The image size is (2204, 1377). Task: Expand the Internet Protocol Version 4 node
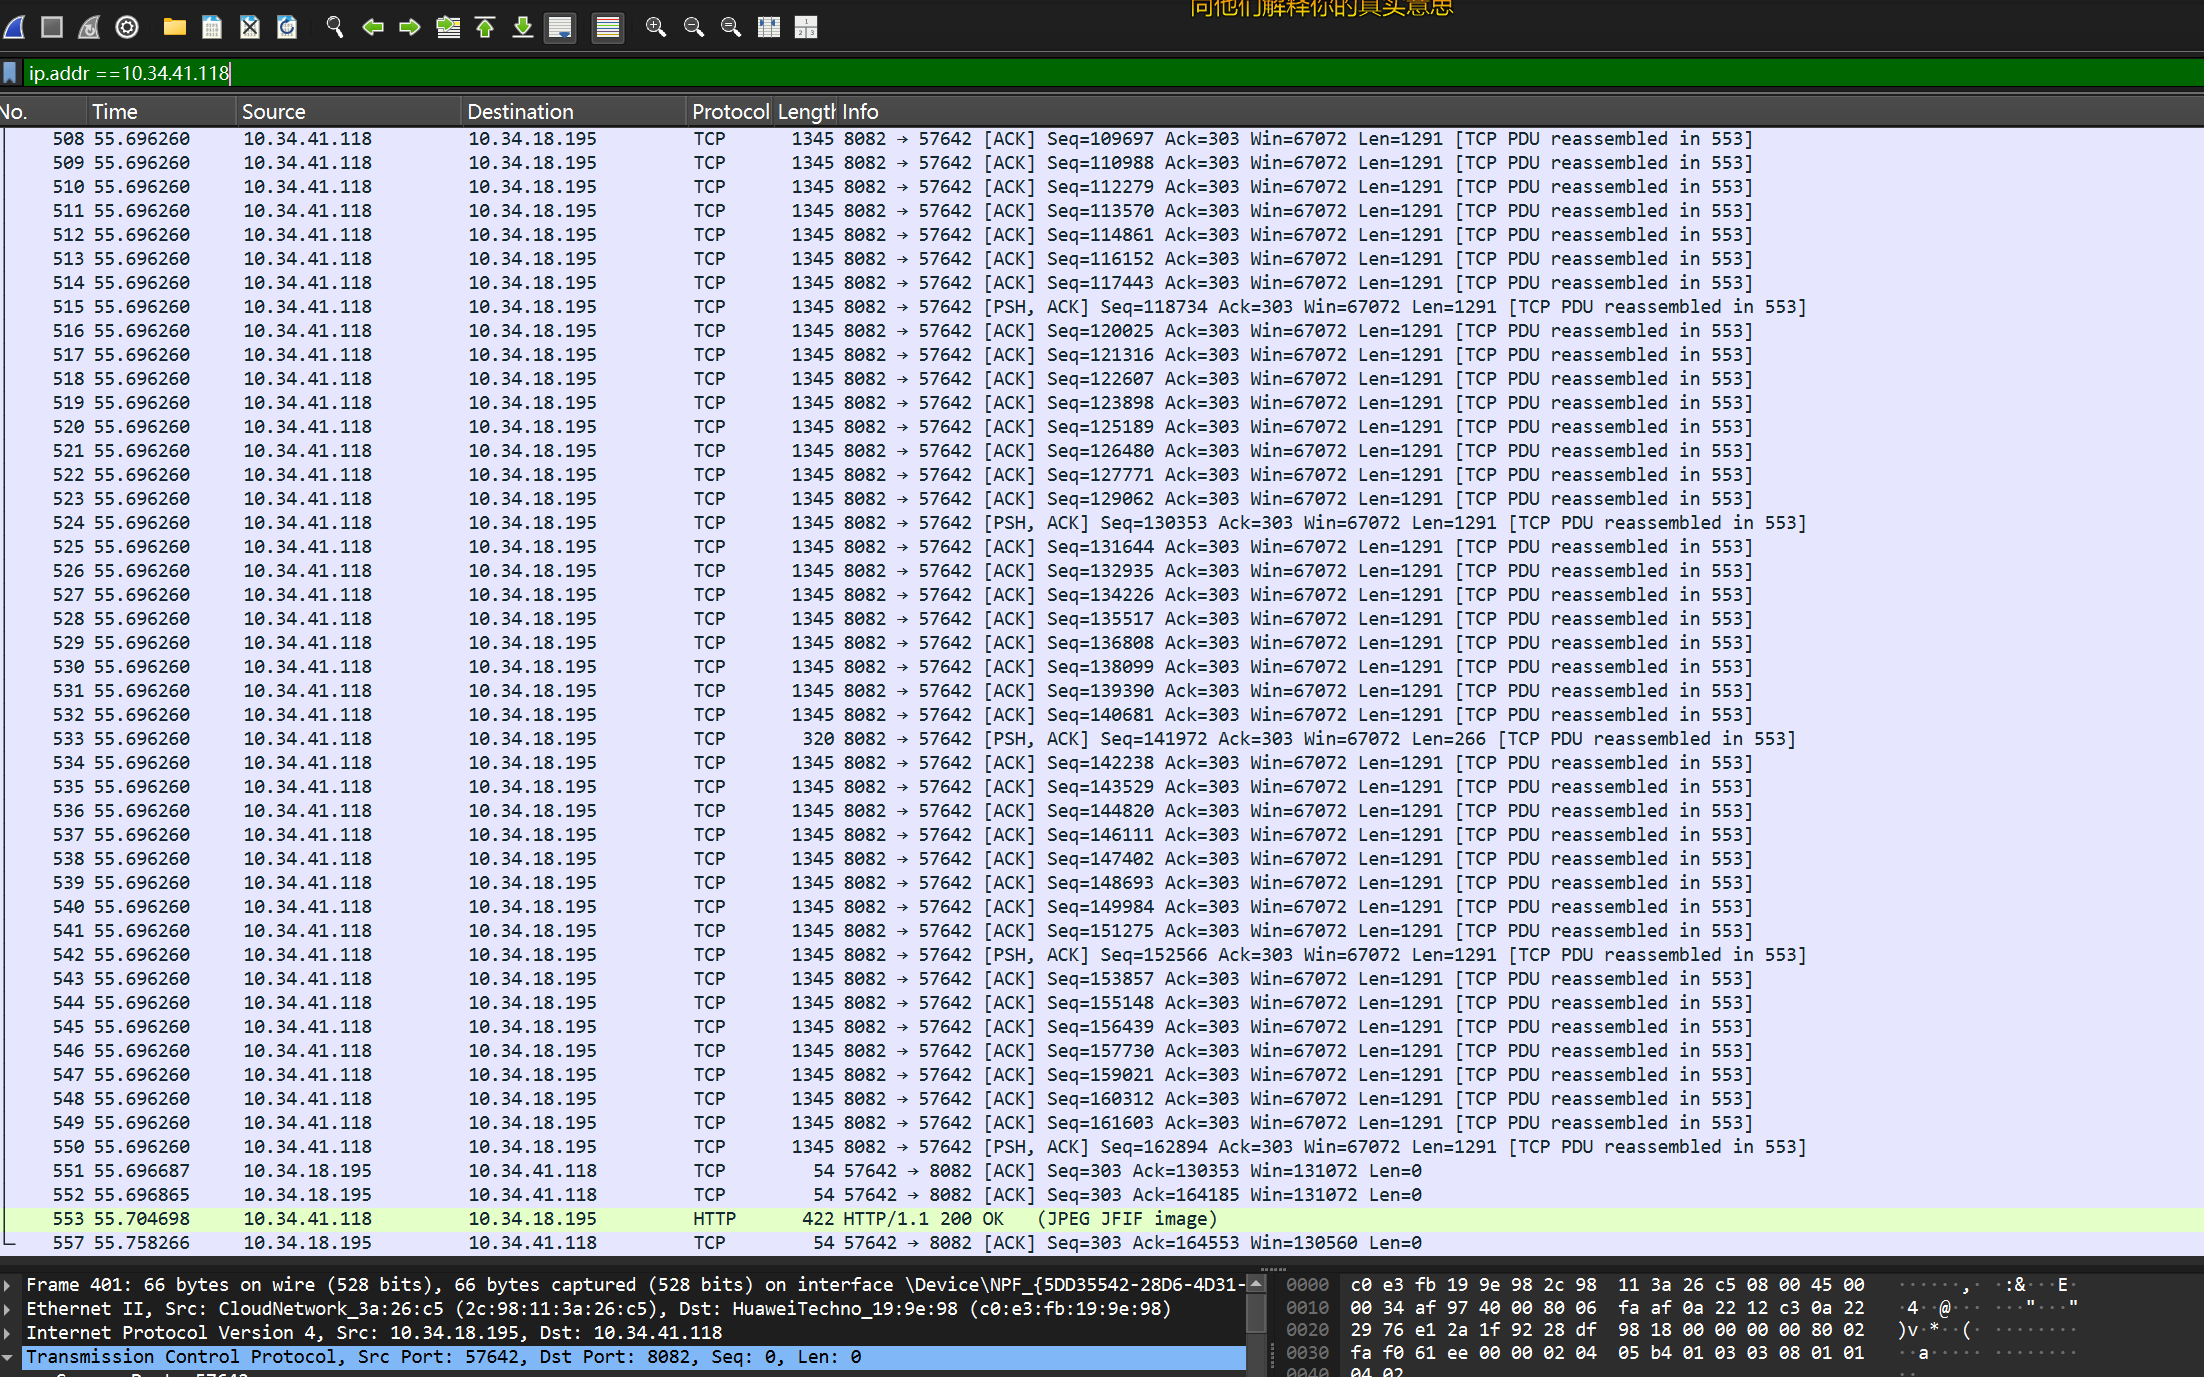(10, 1332)
